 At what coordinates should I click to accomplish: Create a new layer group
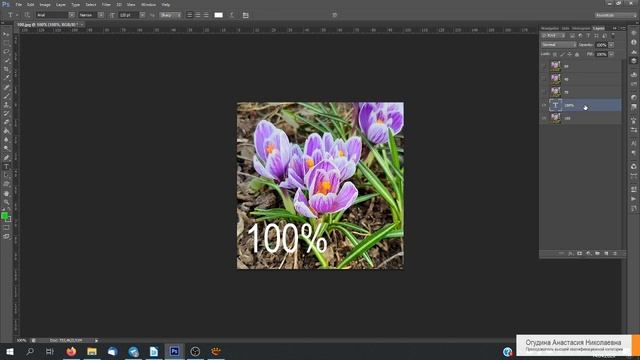597,253
